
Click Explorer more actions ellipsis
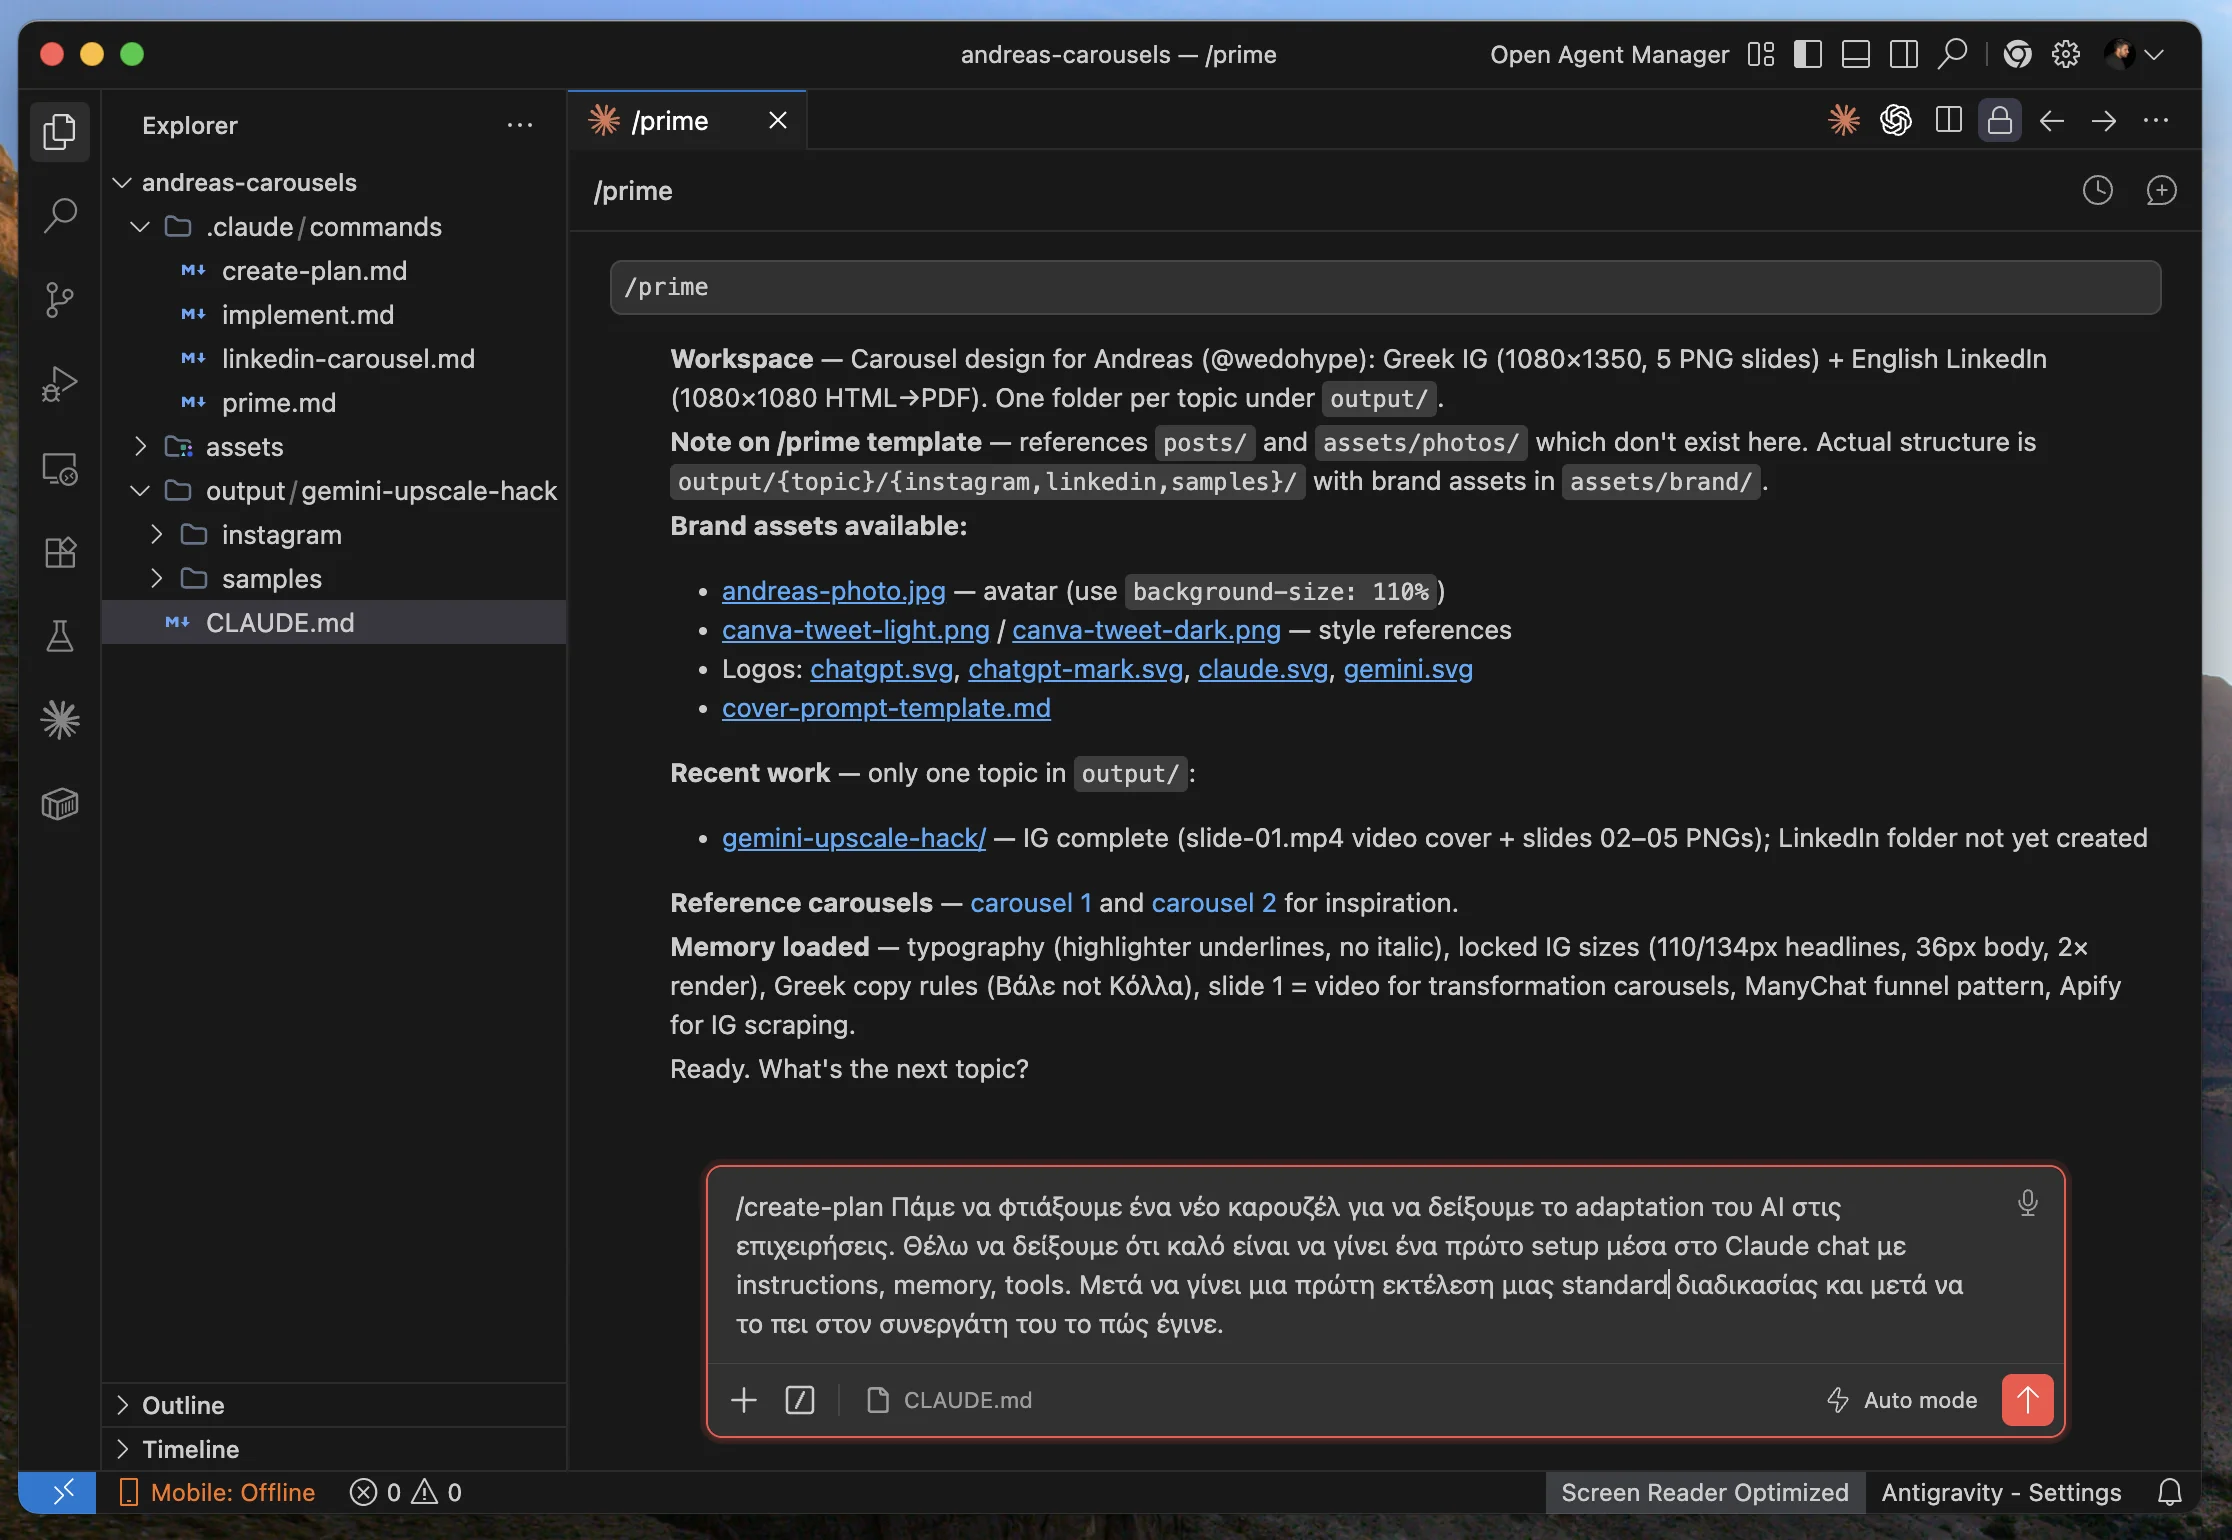[520, 125]
